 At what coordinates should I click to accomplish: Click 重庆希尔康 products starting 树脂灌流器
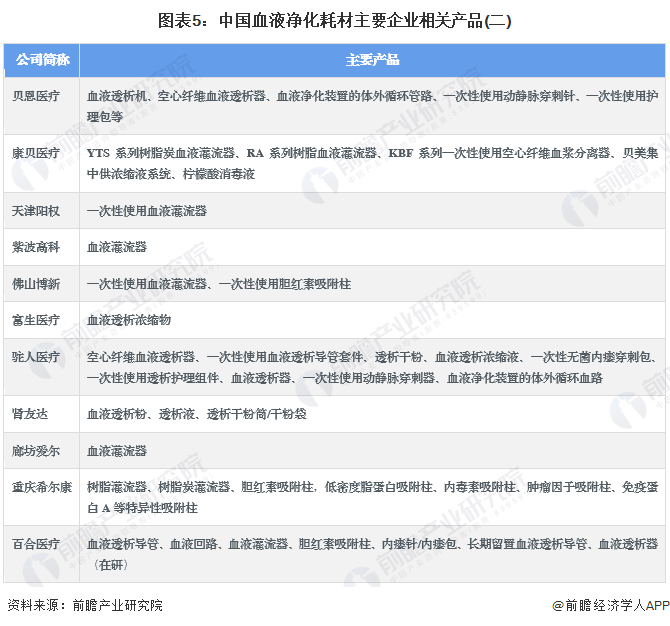(x=372, y=497)
